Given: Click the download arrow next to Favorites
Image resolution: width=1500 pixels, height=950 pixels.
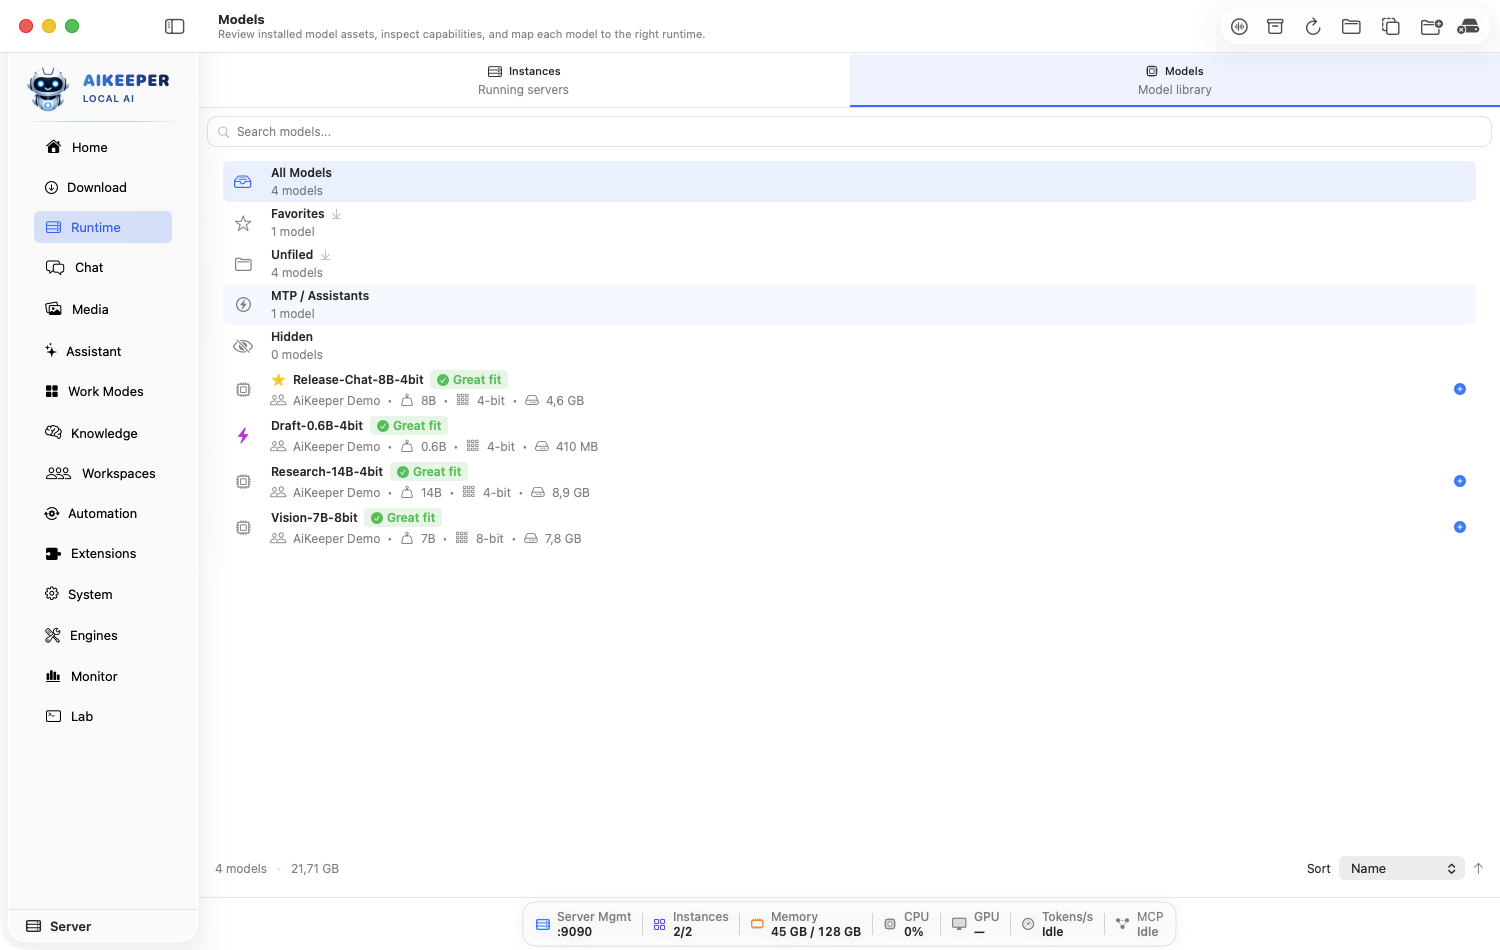Looking at the screenshot, I should coord(337,214).
